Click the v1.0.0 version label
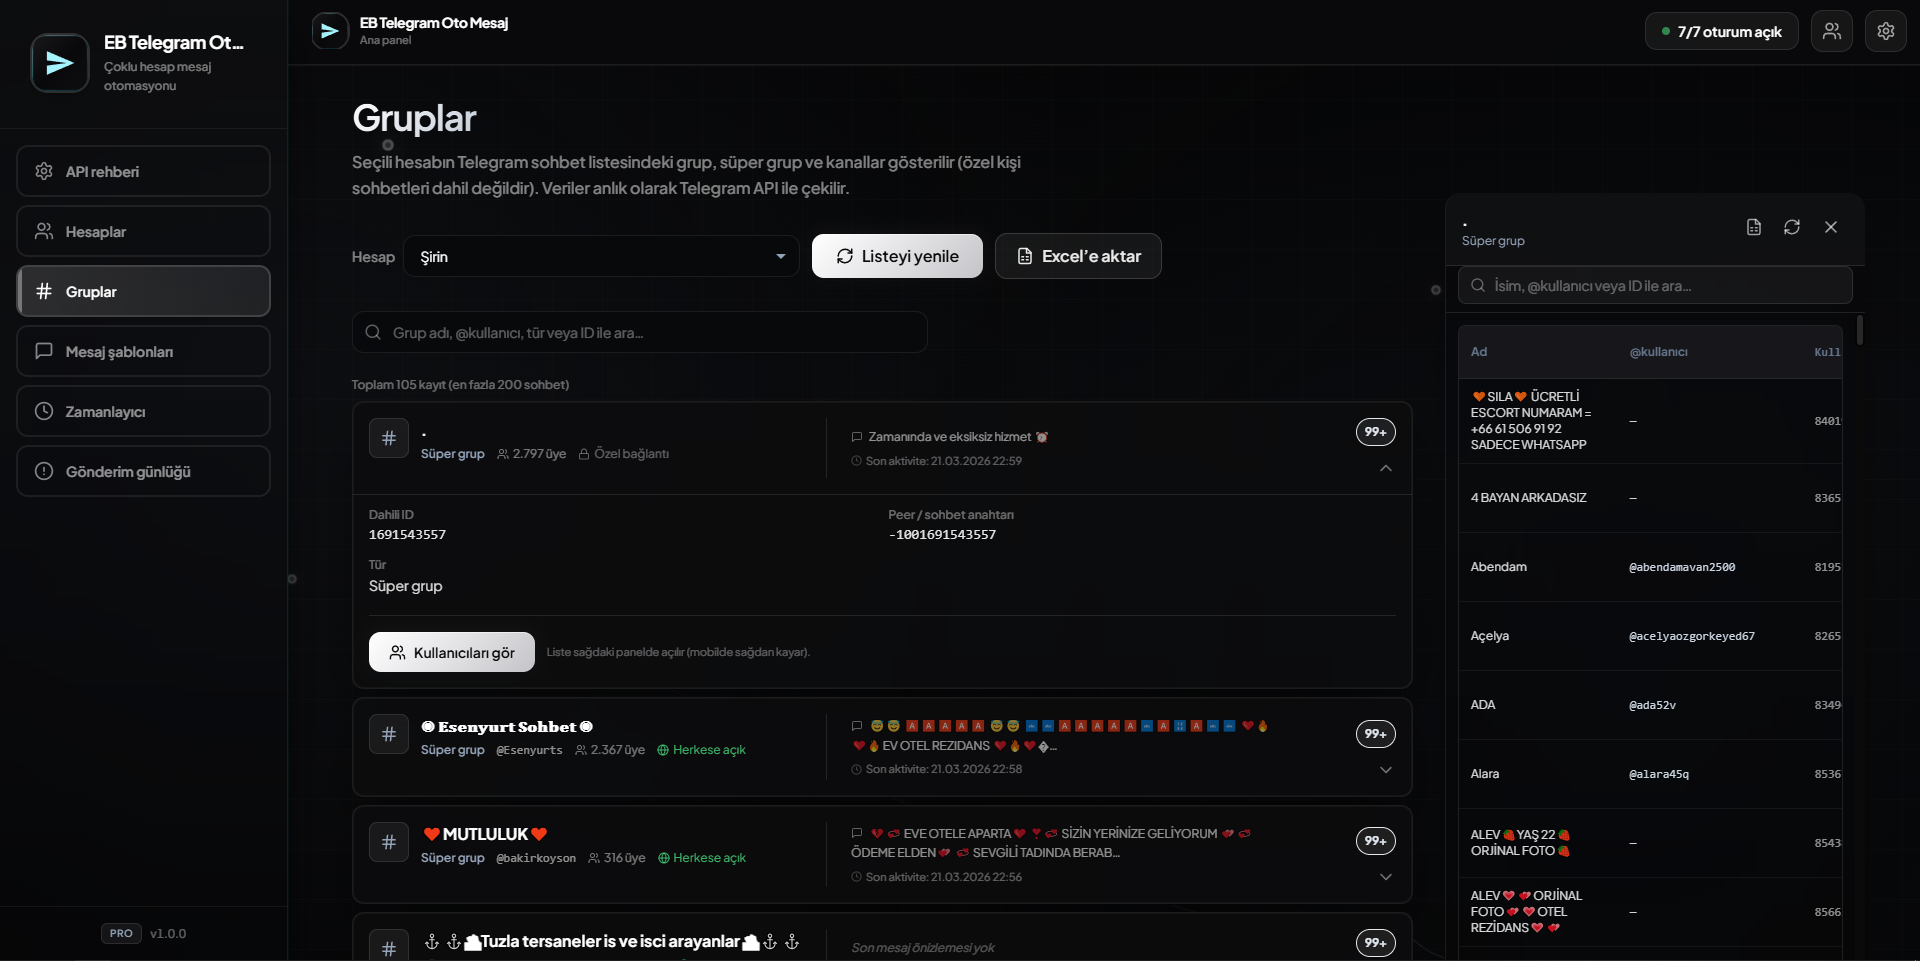 pos(168,933)
